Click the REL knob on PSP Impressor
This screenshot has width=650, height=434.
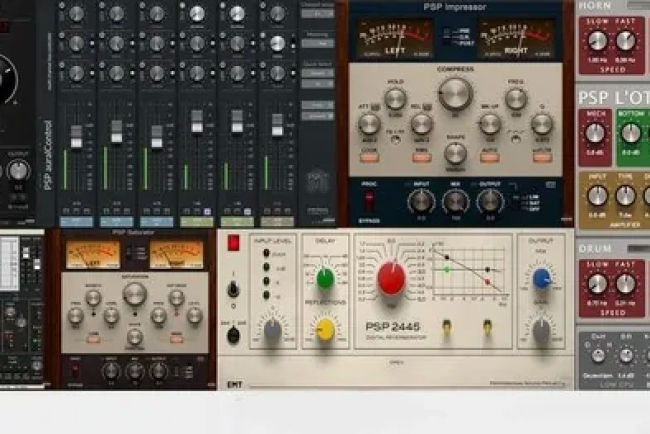[422, 124]
